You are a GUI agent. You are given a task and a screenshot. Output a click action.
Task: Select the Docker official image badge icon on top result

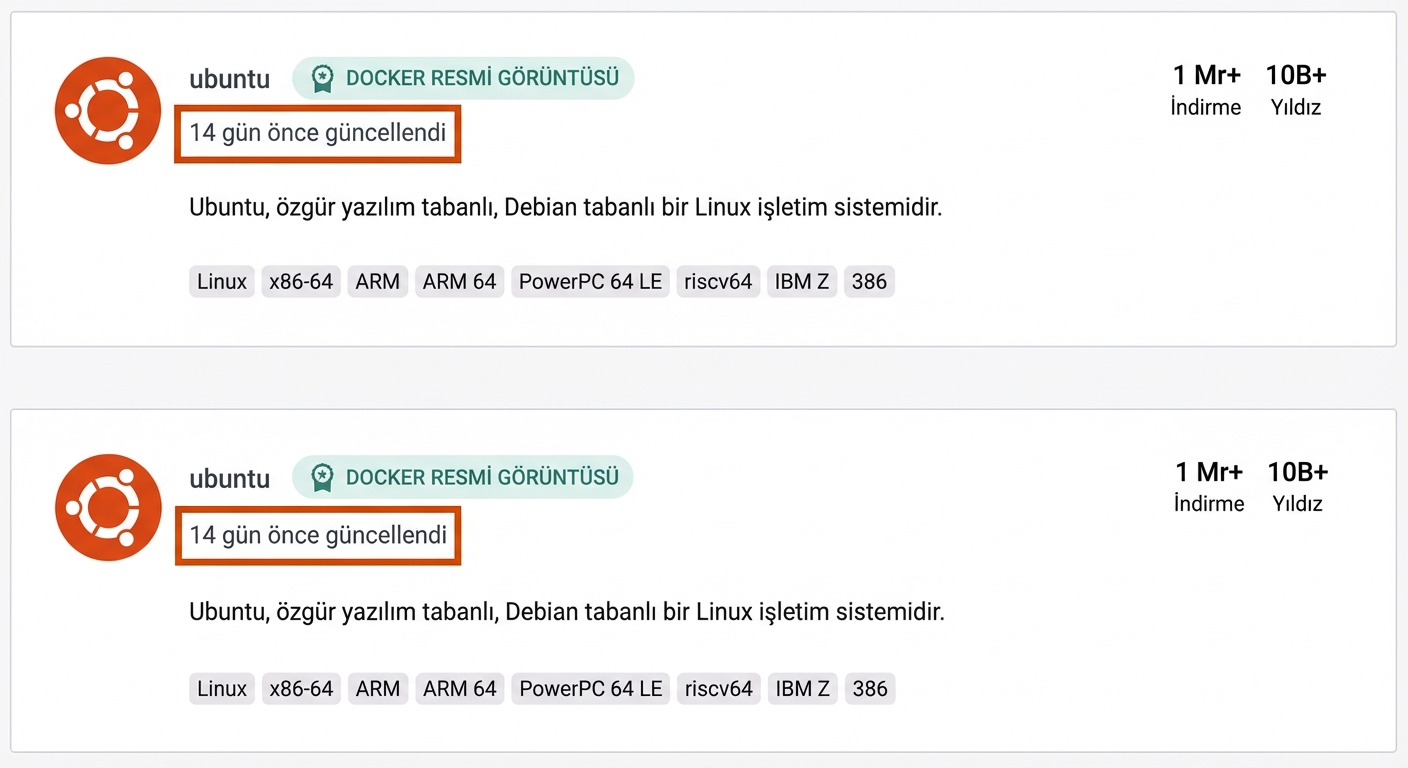[322, 77]
